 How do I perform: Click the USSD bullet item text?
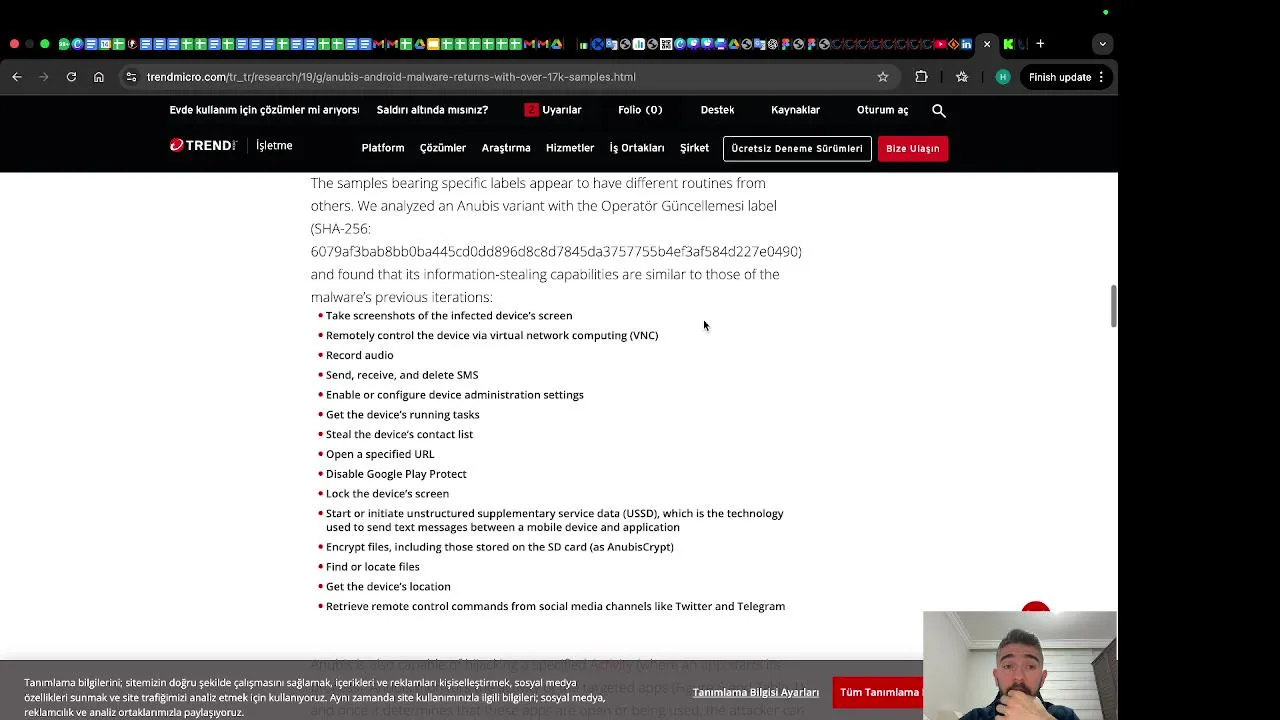coord(554,520)
